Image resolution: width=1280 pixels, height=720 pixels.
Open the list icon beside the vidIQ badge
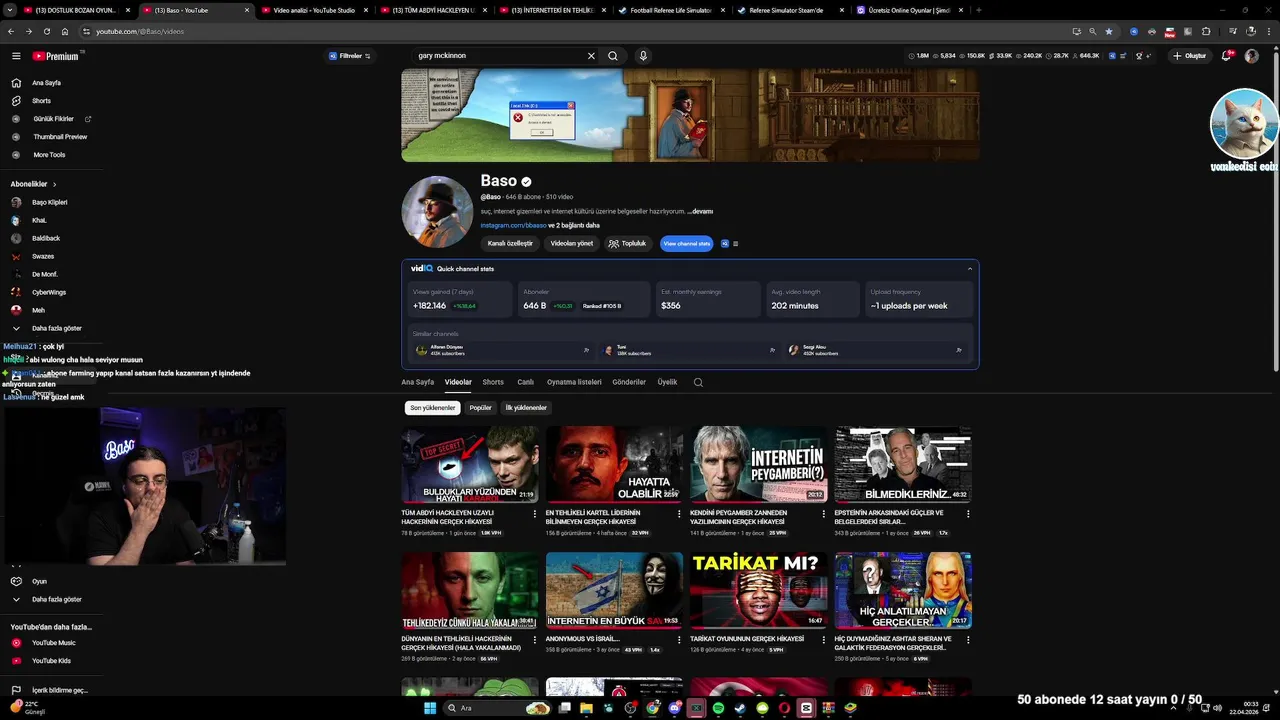(x=736, y=243)
